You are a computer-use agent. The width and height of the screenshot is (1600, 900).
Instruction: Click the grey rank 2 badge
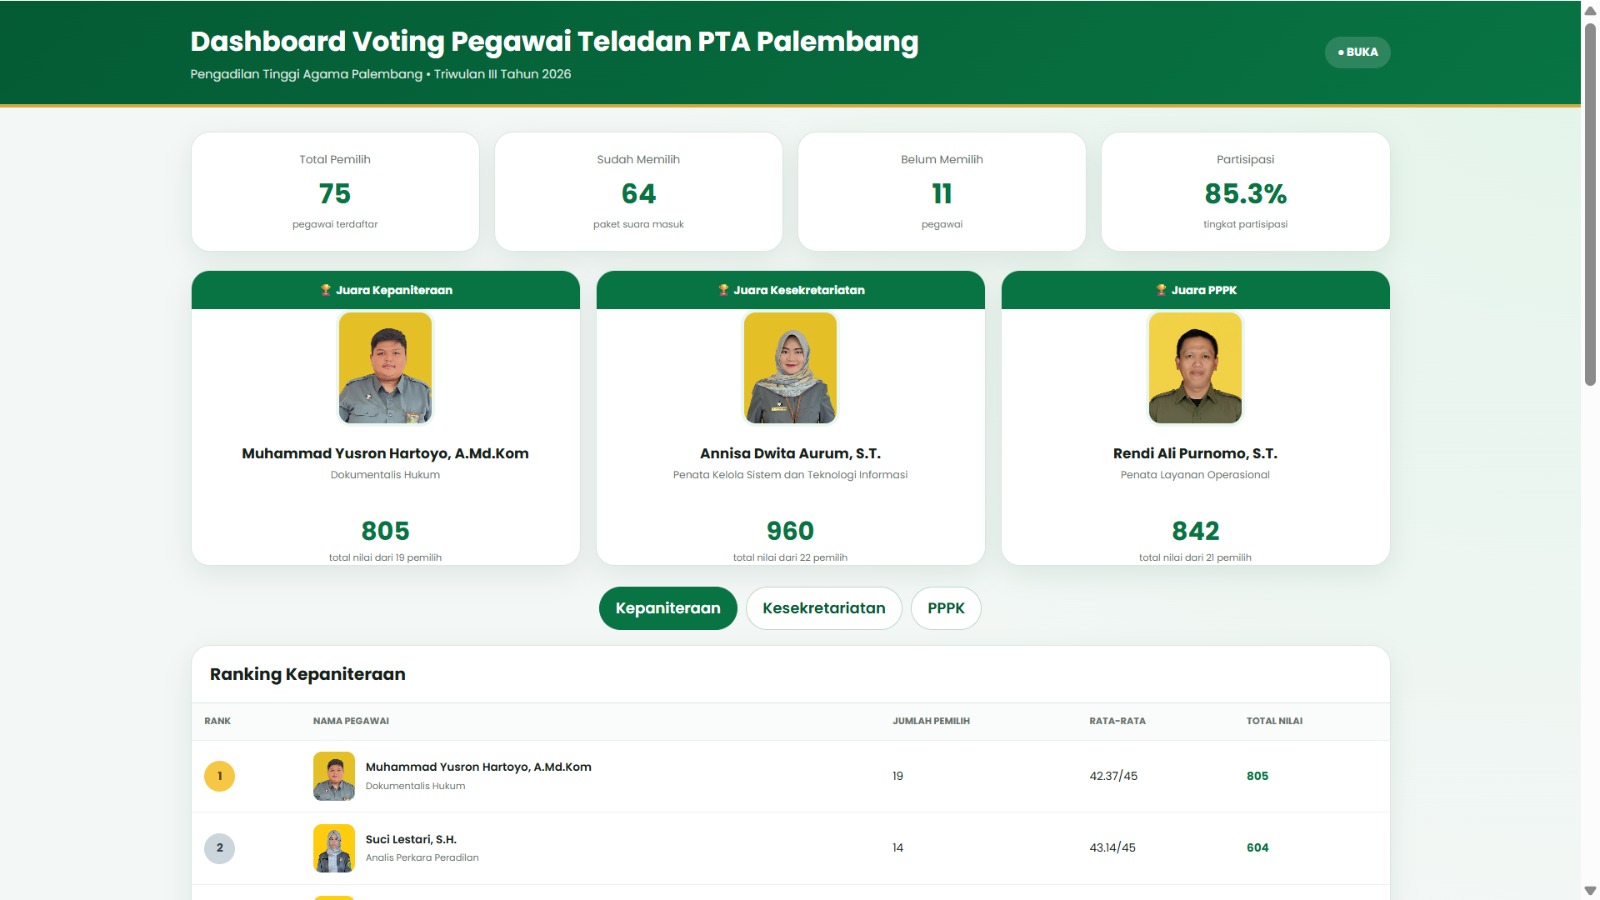click(220, 848)
